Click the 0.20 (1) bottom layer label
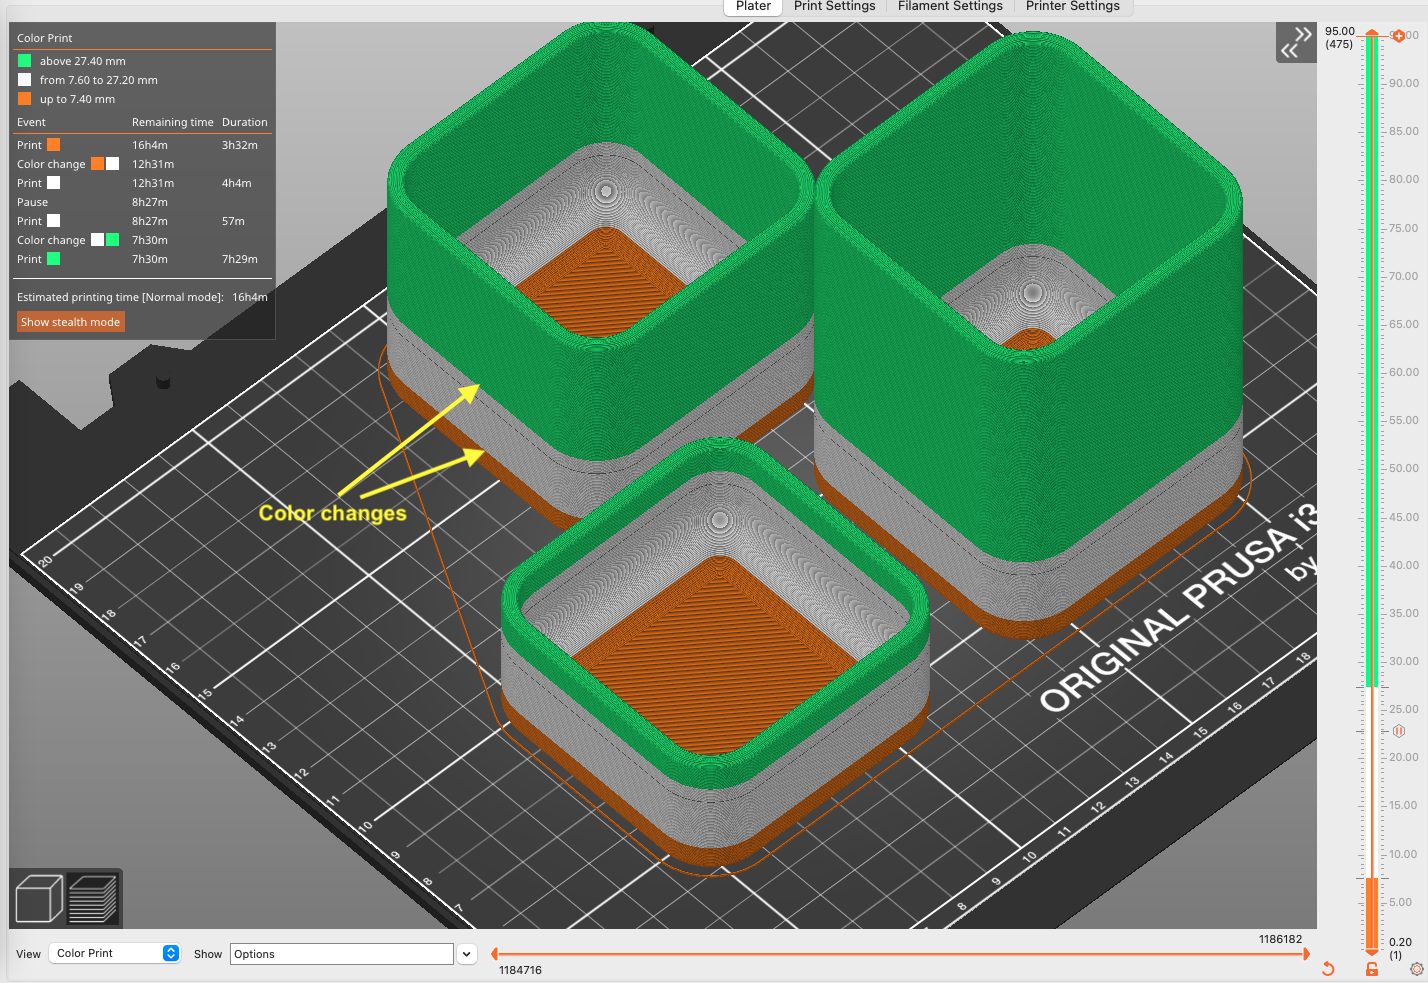1428x983 pixels. click(x=1400, y=948)
